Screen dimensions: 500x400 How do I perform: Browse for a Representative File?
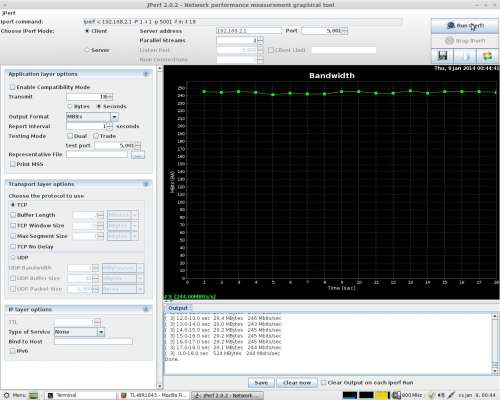[x=138, y=155]
